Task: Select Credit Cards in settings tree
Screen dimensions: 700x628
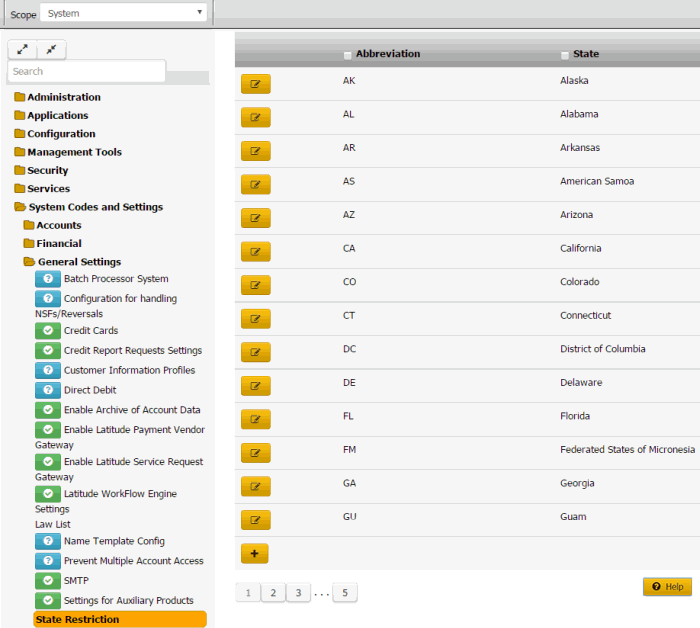Action: 91,330
